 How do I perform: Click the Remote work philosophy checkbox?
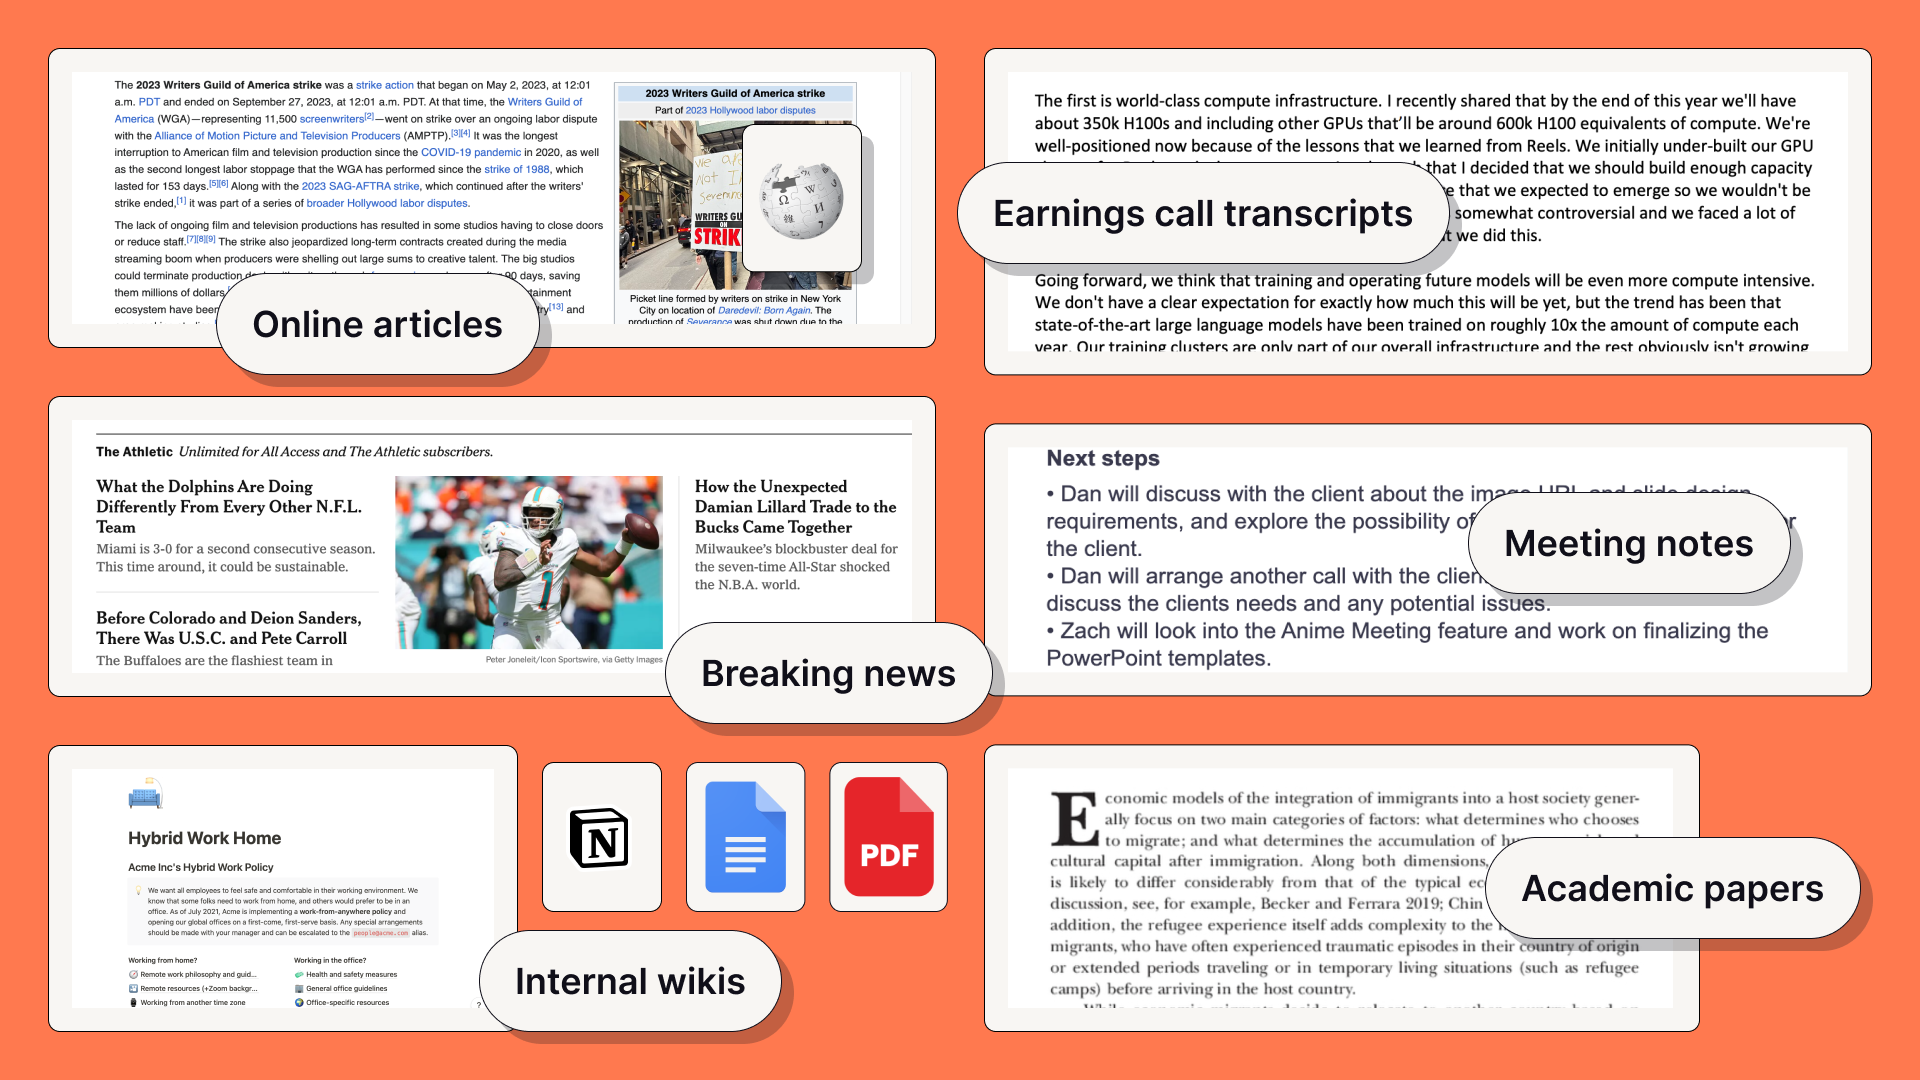click(x=133, y=975)
